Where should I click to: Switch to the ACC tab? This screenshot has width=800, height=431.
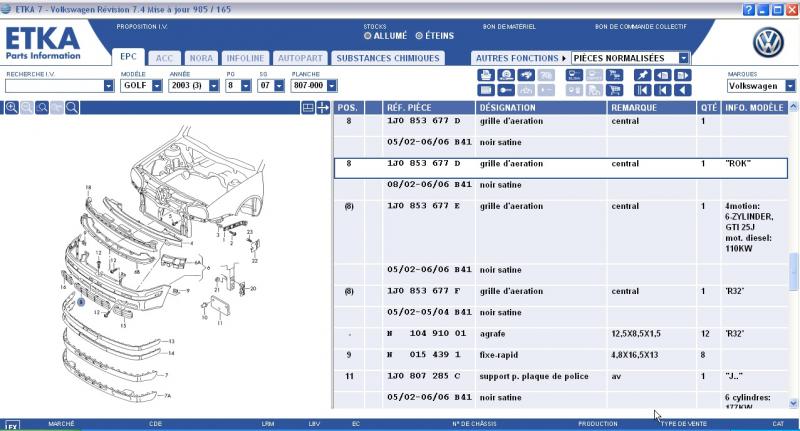[x=164, y=58]
